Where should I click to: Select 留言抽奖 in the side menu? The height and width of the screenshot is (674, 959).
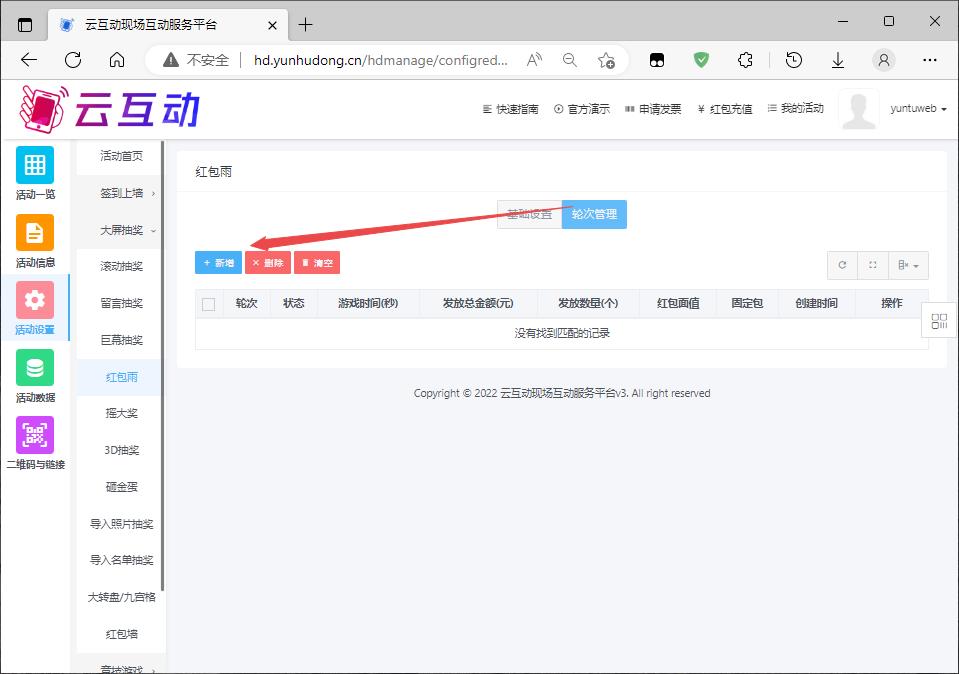tap(120, 303)
